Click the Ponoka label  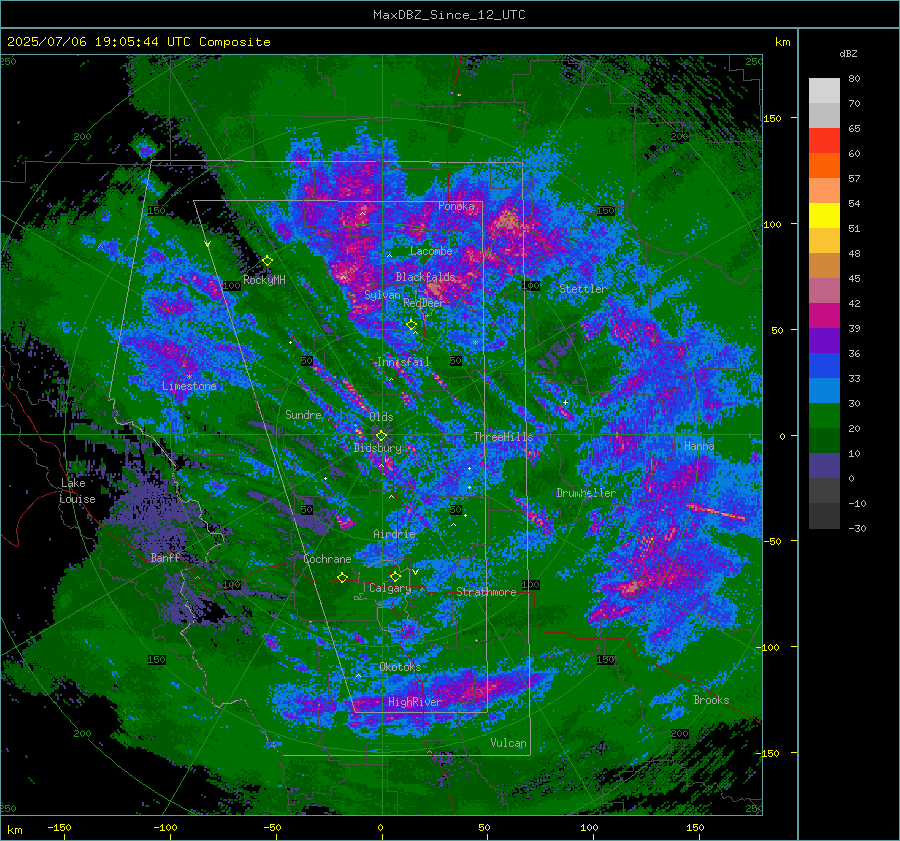(x=456, y=206)
